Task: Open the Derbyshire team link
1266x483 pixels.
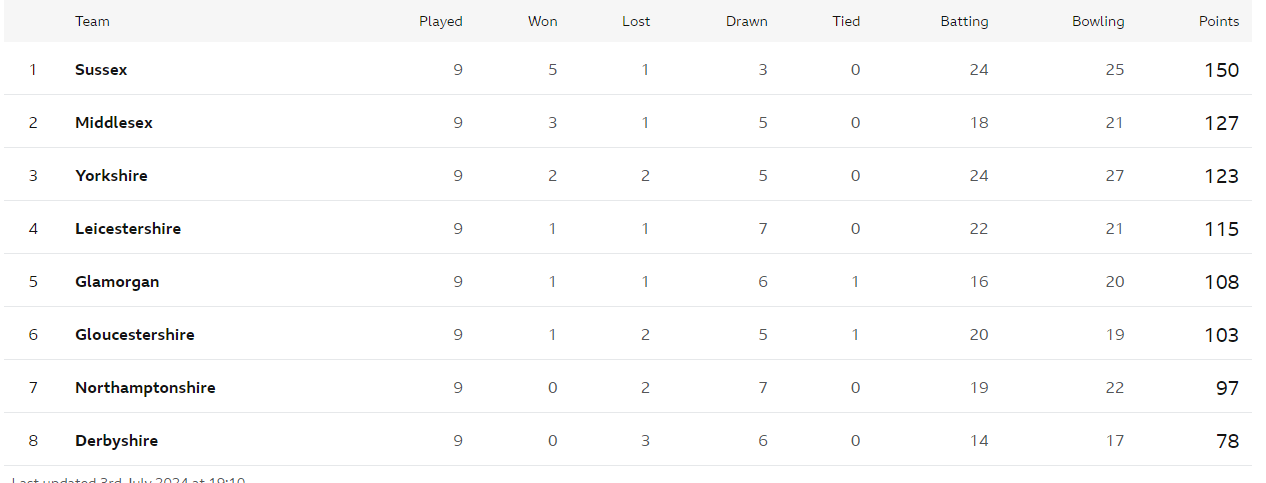Action: tap(116, 441)
